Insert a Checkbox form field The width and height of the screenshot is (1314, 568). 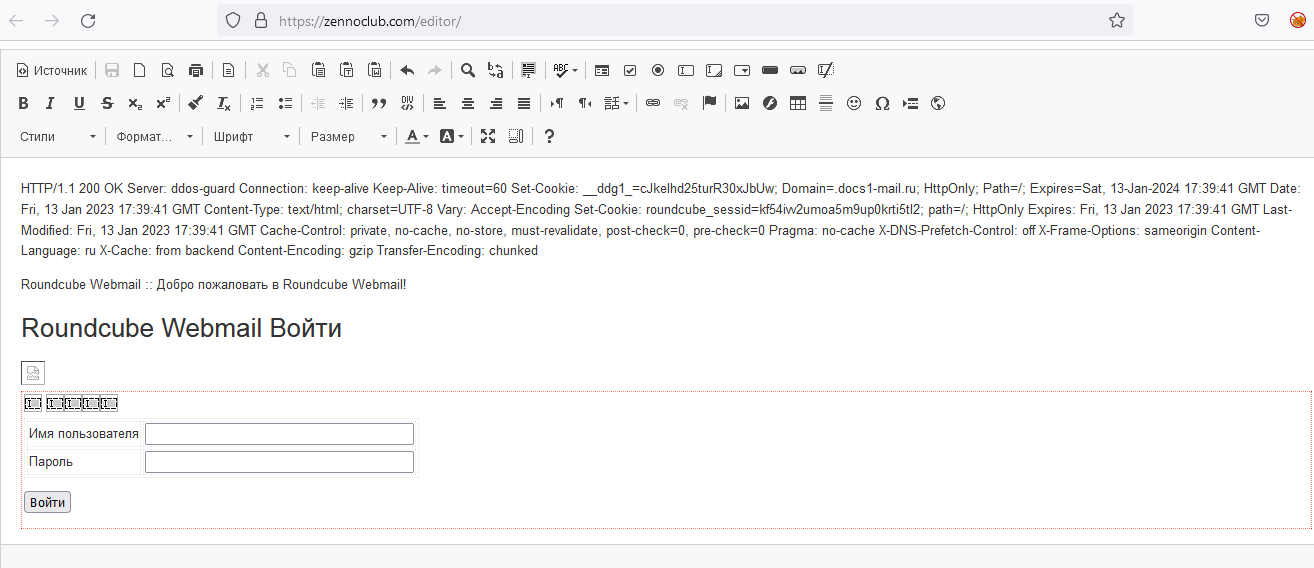pyautogui.click(x=630, y=70)
